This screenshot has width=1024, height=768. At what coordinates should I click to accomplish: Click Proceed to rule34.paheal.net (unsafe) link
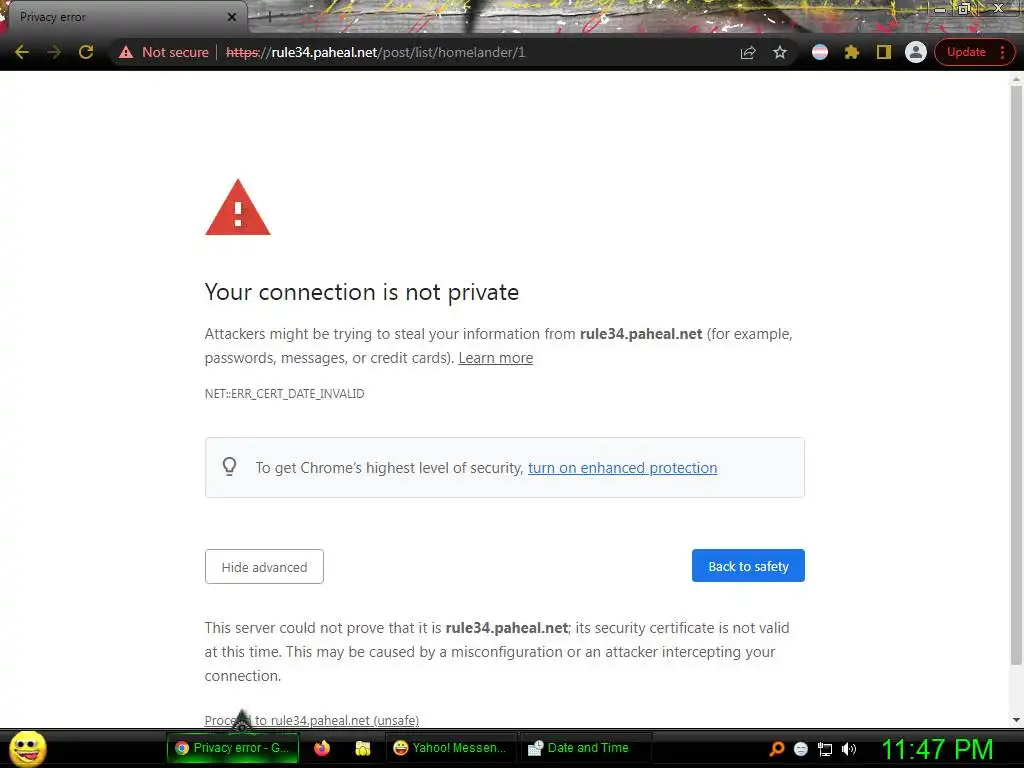tap(312, 720)
